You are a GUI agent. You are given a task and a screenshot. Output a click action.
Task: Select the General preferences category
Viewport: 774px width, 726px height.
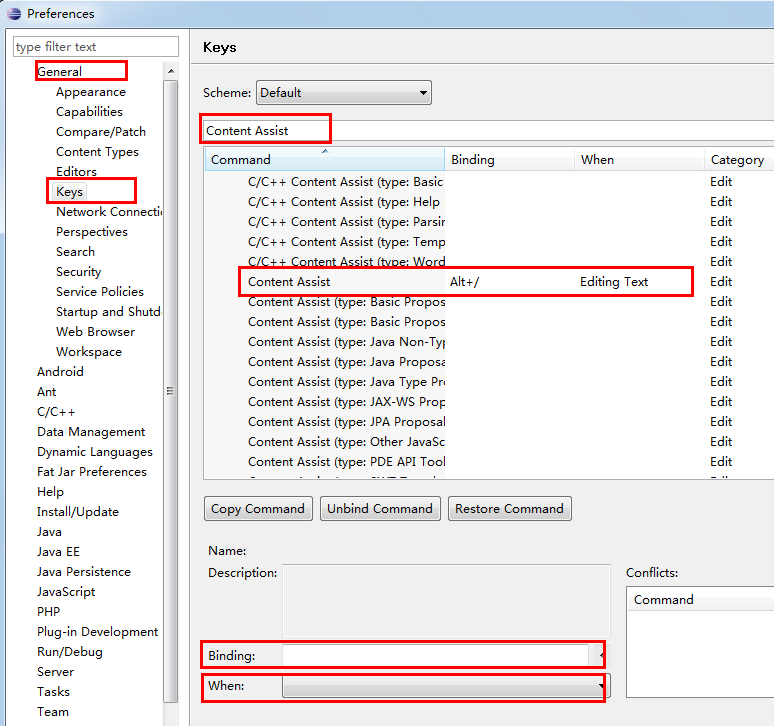pos(60,72)
